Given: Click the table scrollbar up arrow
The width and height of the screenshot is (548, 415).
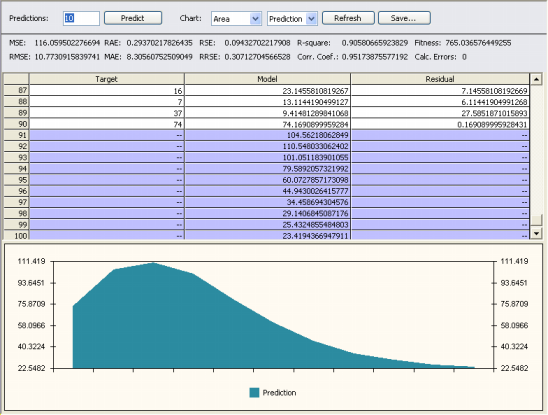Looking at the screenshot, I should (x=536, y=79).
